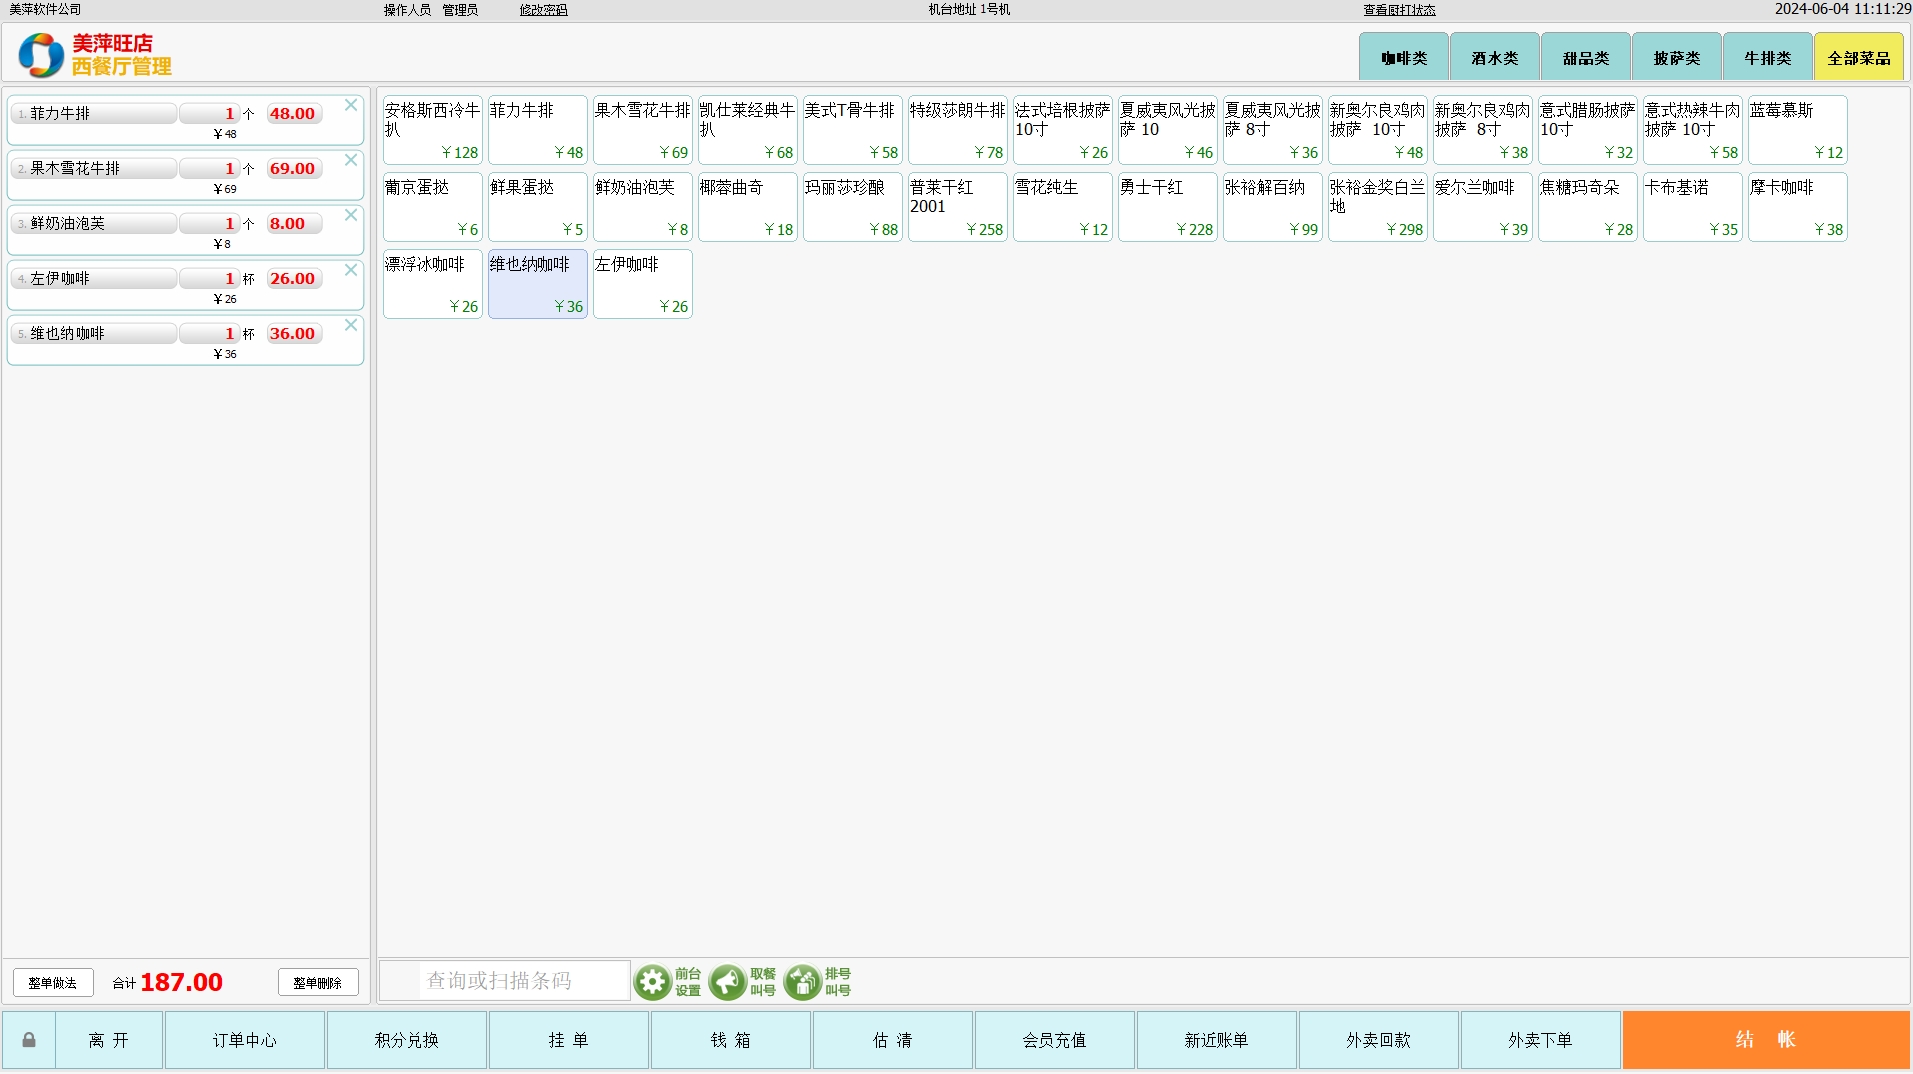The width and height of the screenshot is (1913, 1074).
Task: Click the 取餐叫号 megaphone icon
Action: [727, 982]
